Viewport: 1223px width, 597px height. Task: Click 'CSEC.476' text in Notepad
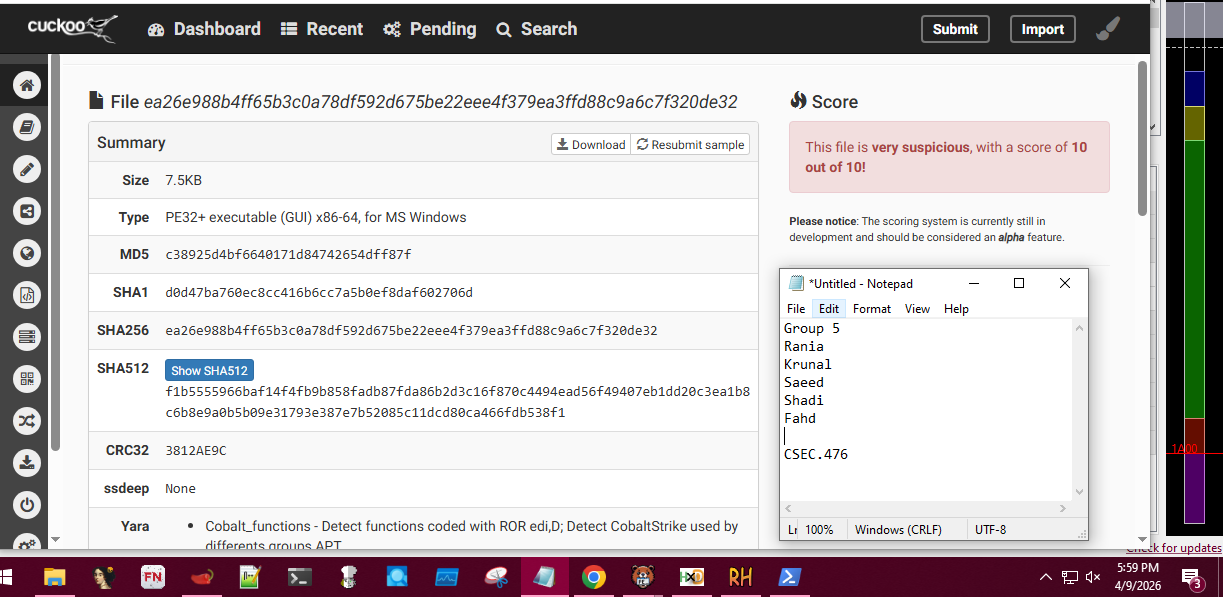click(x=816, y=454)
